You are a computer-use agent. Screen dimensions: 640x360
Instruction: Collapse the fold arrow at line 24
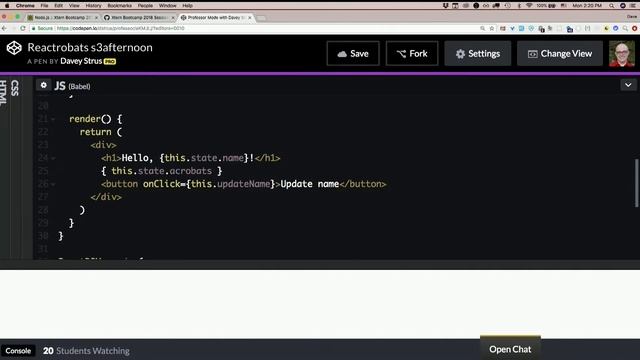click(53, 158)
